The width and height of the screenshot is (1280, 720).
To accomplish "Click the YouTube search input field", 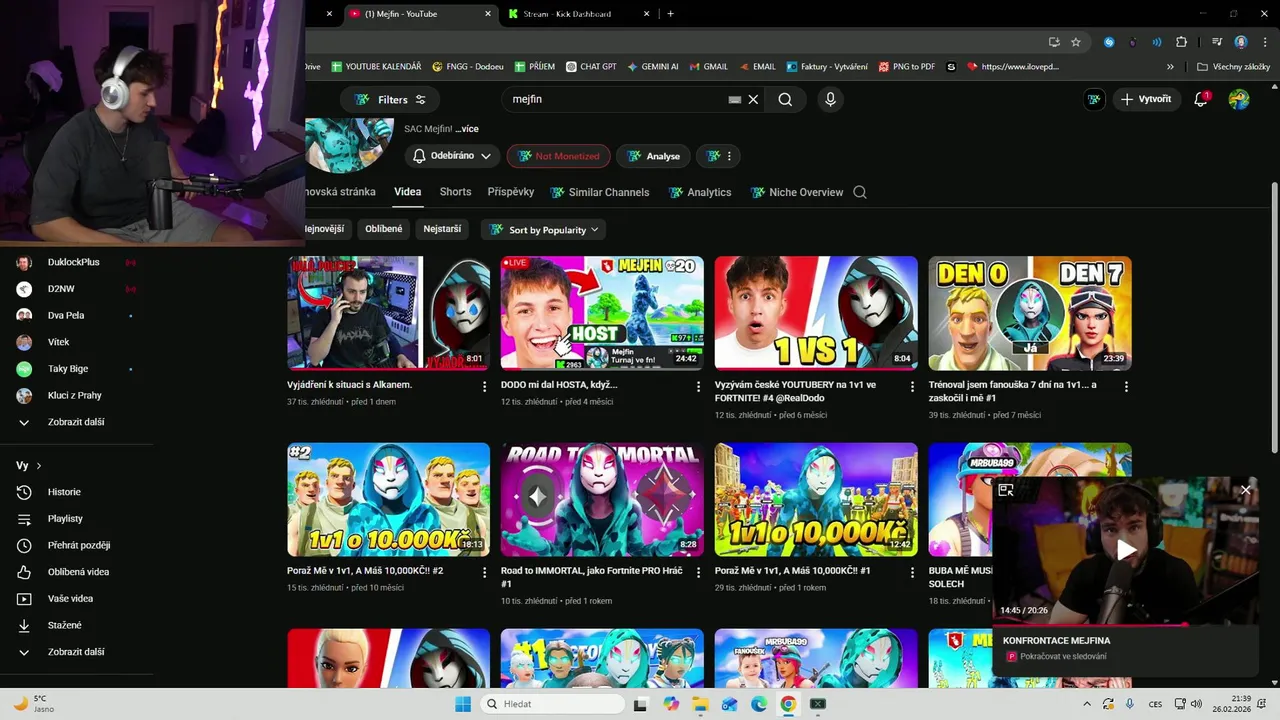I will (615, 99).
